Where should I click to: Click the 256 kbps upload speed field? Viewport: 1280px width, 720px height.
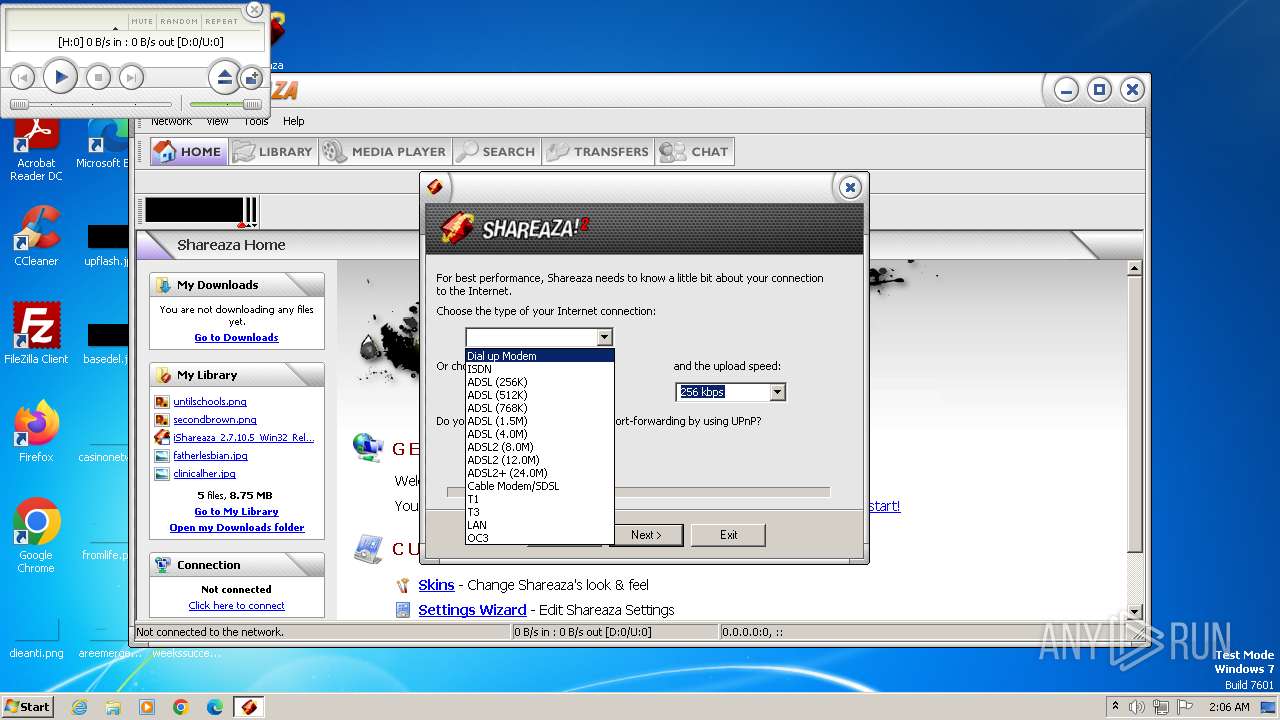pos(723,392)
